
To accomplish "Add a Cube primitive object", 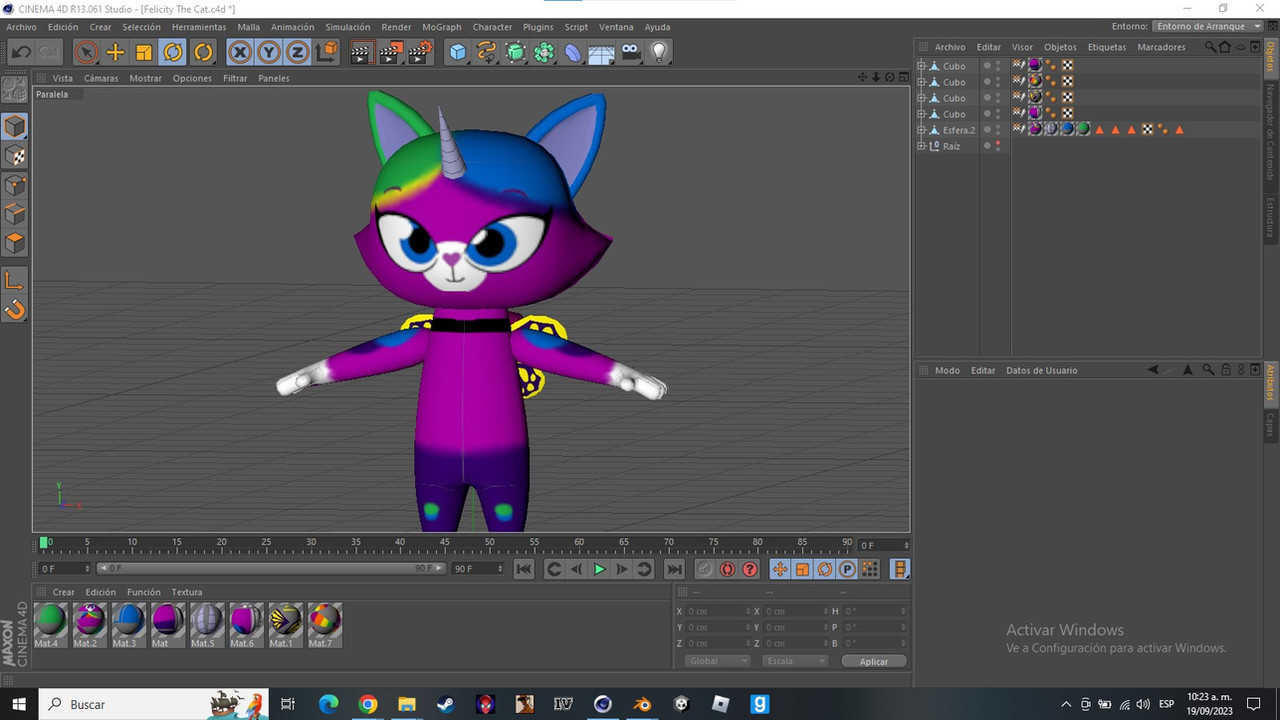I will tap(457, 52).
